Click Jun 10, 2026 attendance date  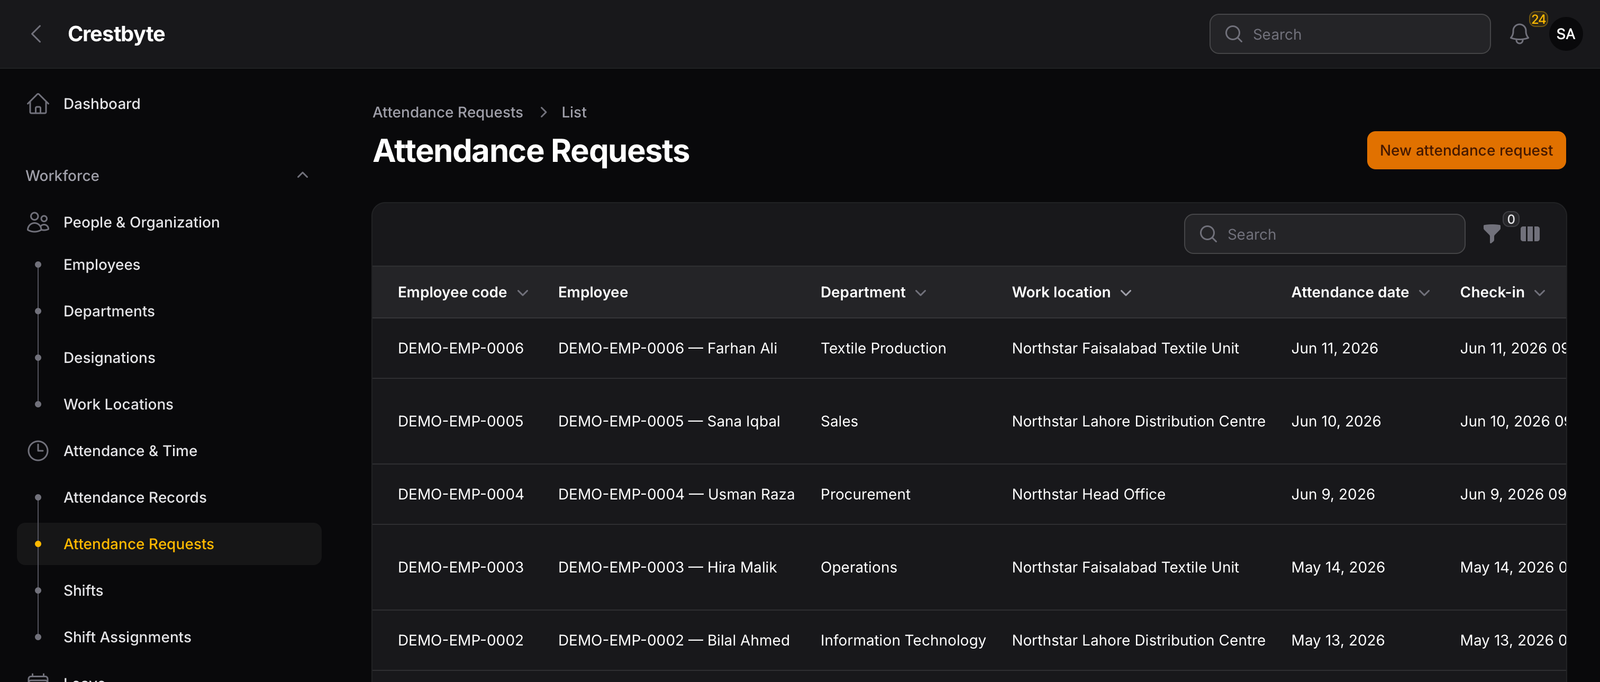pos(1336,421)
